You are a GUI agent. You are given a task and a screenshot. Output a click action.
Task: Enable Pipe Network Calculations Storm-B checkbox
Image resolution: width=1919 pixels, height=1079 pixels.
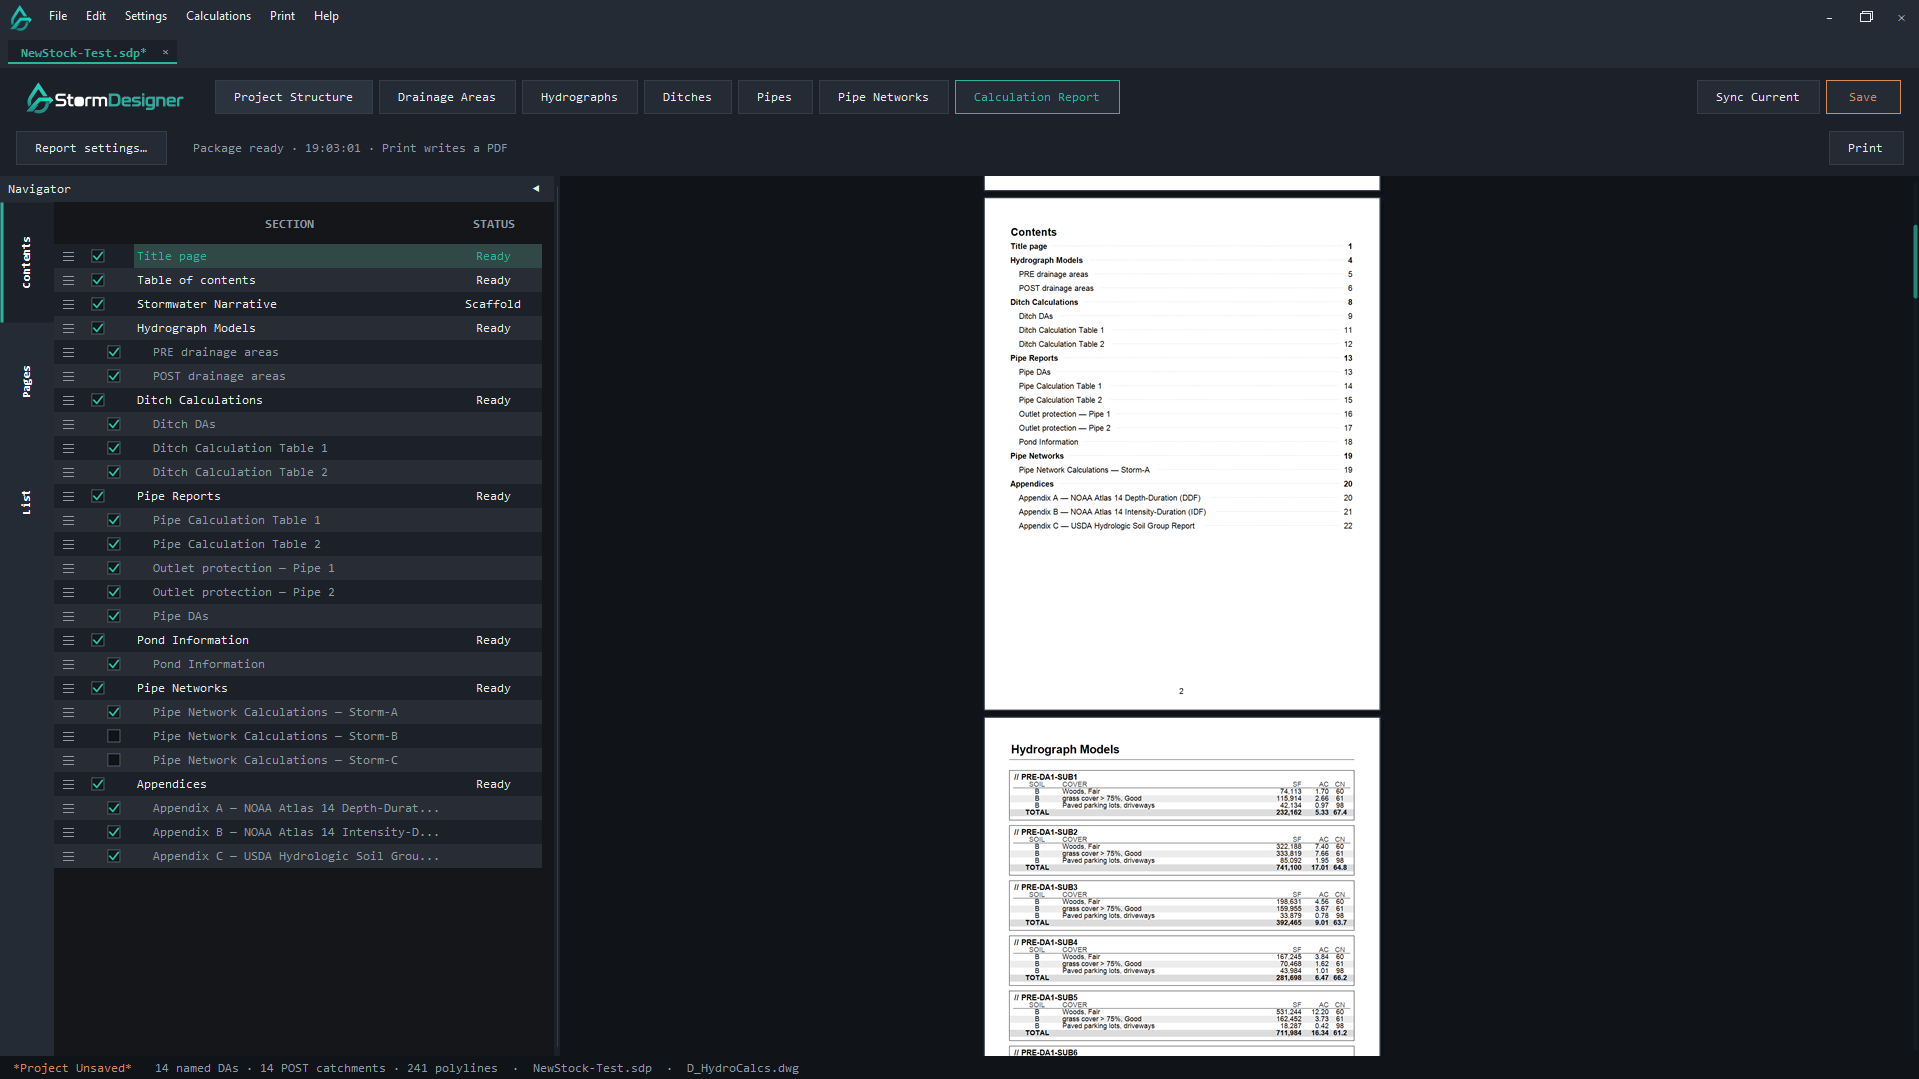click(114, 736)
